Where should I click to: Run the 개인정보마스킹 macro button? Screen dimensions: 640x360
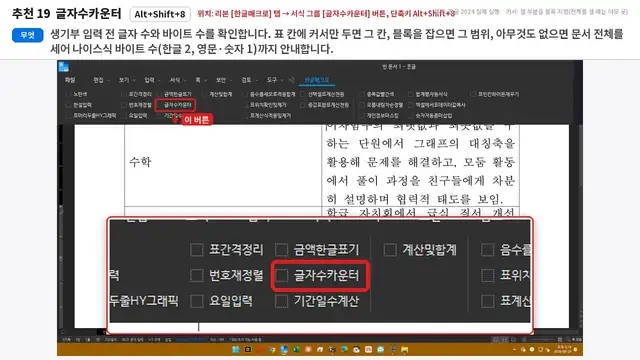pyautogui.click(x=379, y=116)
